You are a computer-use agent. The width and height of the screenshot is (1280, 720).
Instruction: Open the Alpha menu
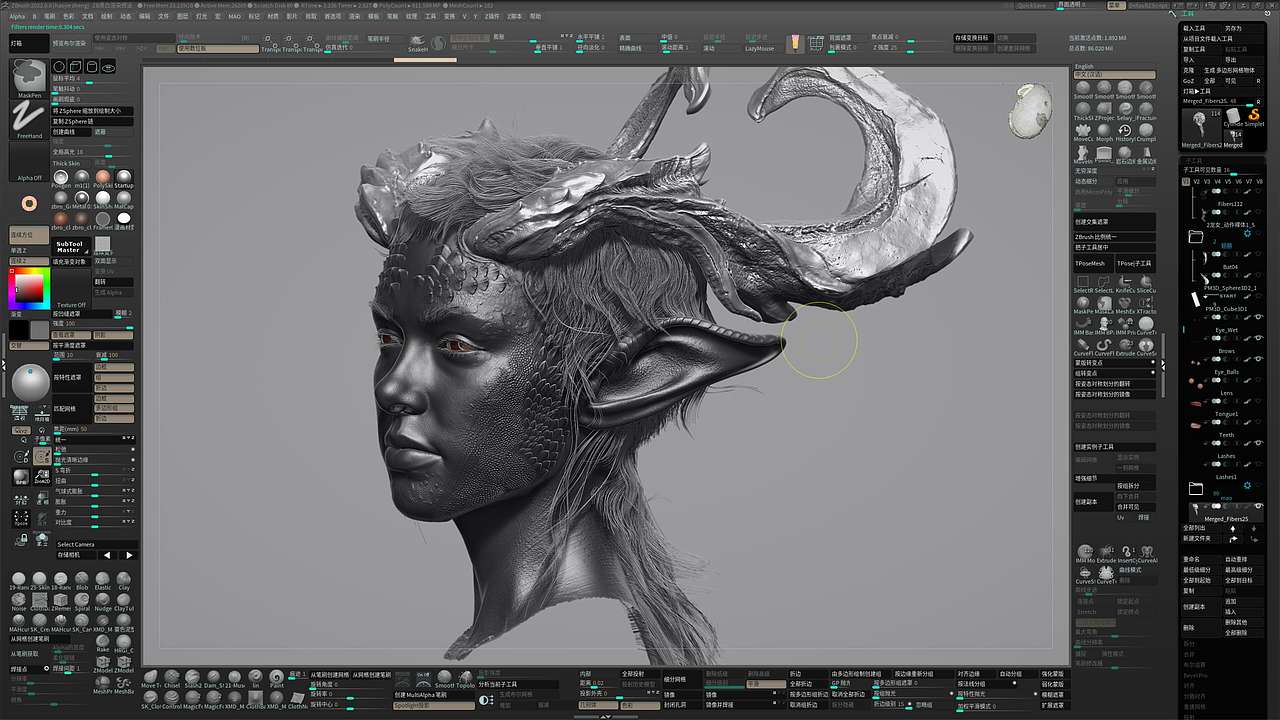coord(18,16)
